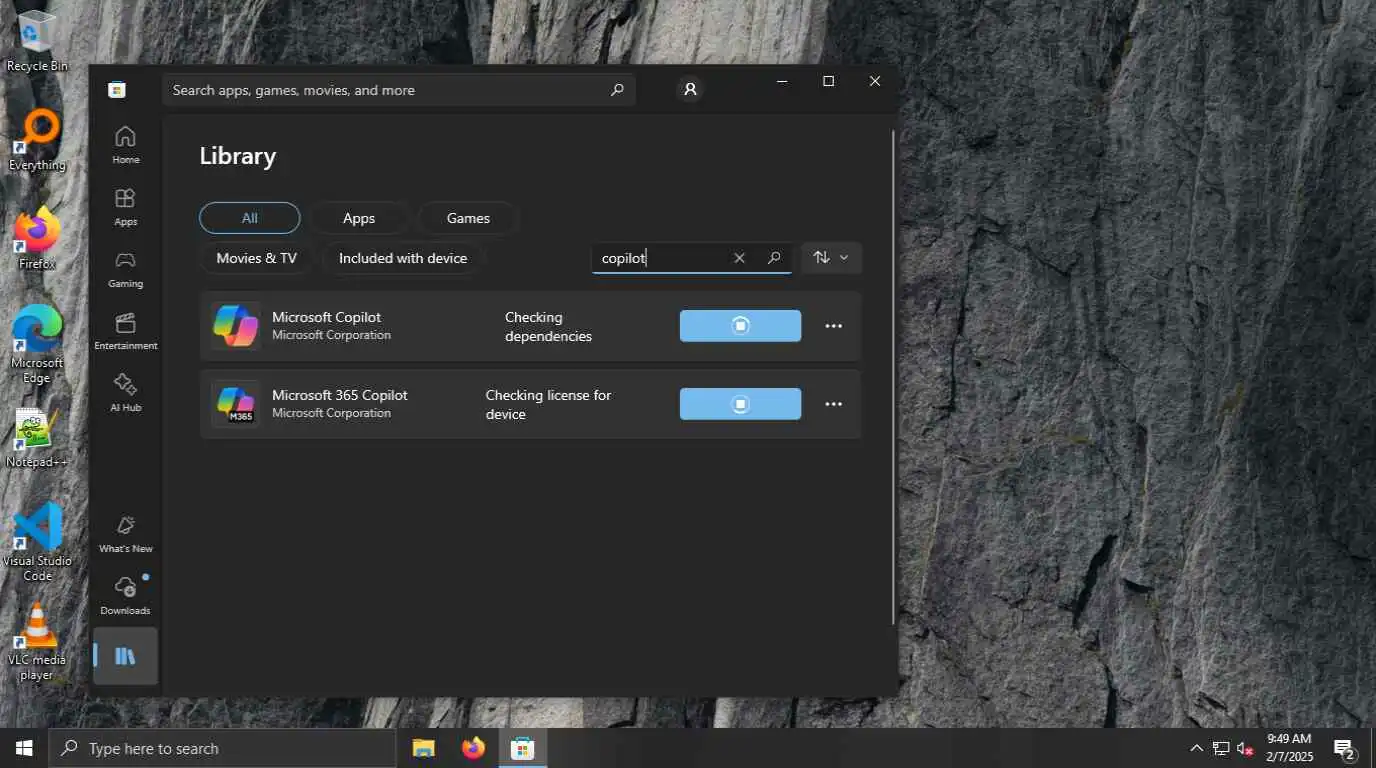Open the taskbar clock and date
1376x768 pixels.
(1289, 748)
